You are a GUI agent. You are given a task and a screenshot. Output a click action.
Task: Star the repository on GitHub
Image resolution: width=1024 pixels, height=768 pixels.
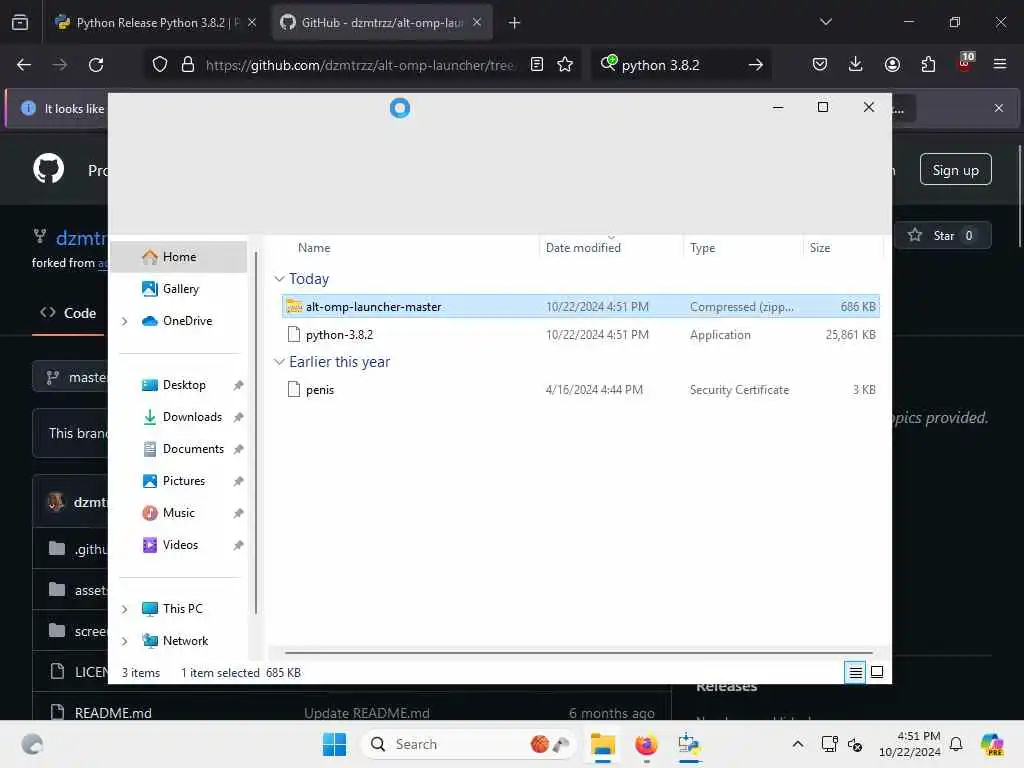[942, 236]
